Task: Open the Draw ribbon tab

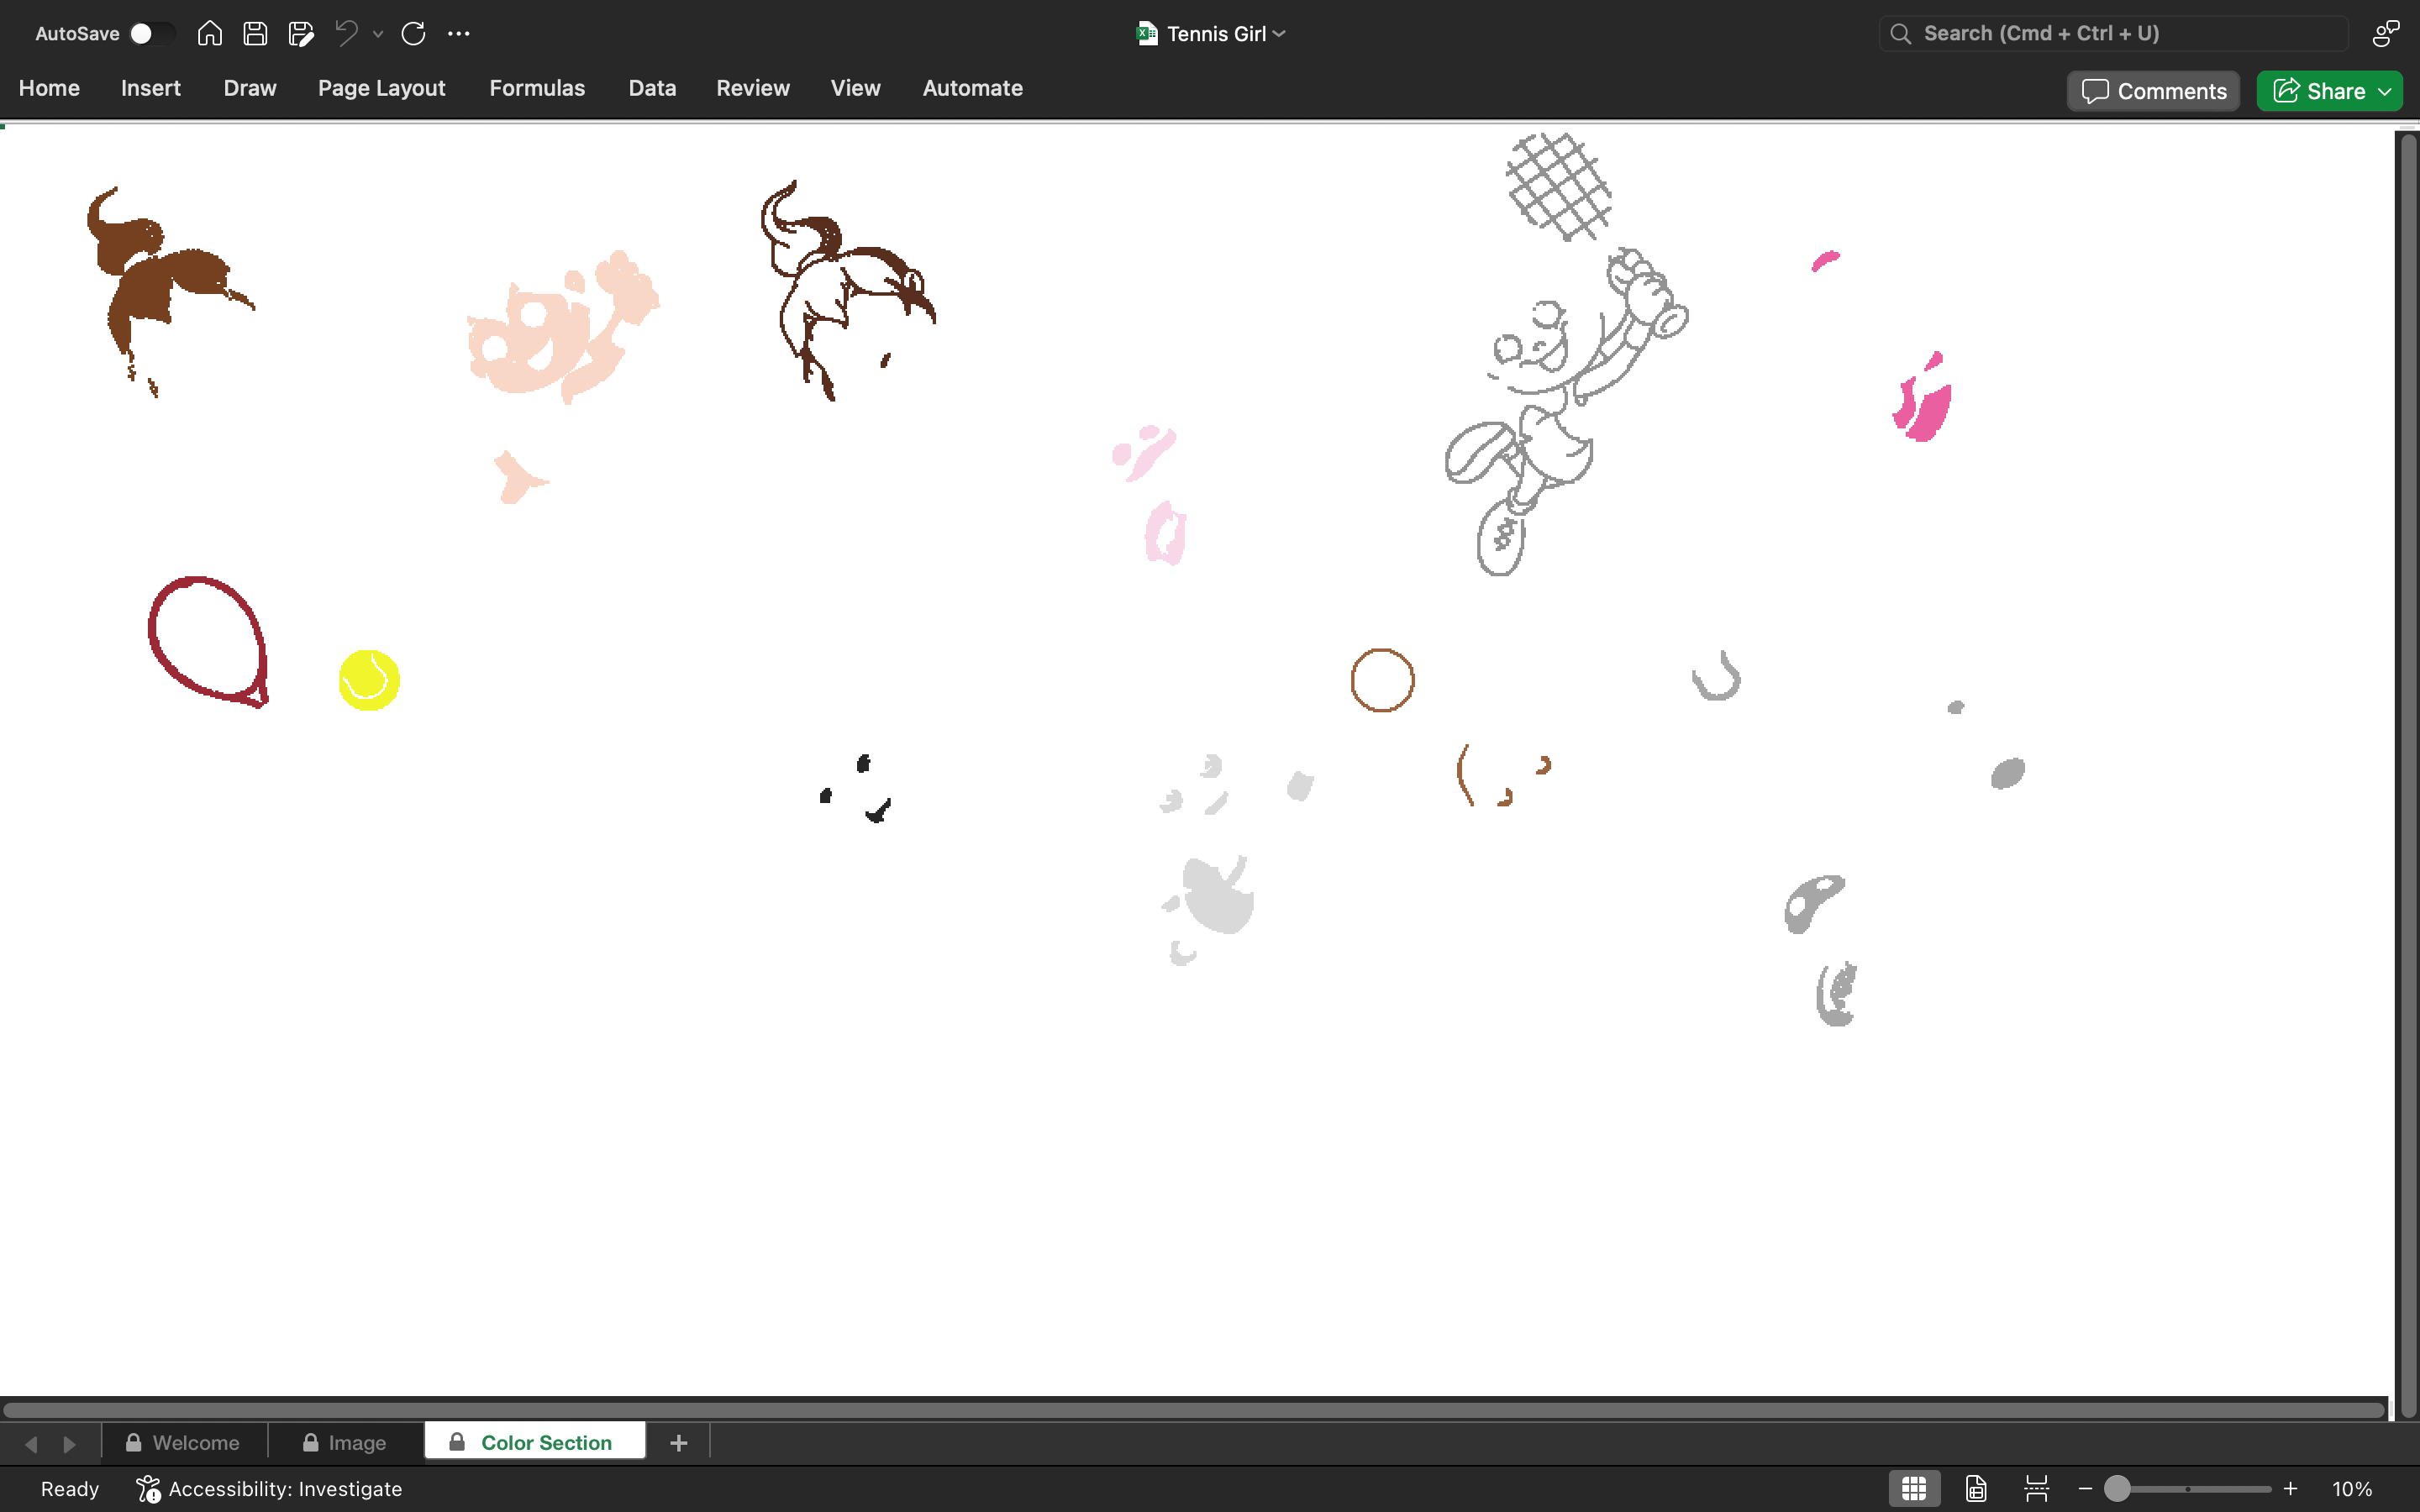Action: click(250, 88)
